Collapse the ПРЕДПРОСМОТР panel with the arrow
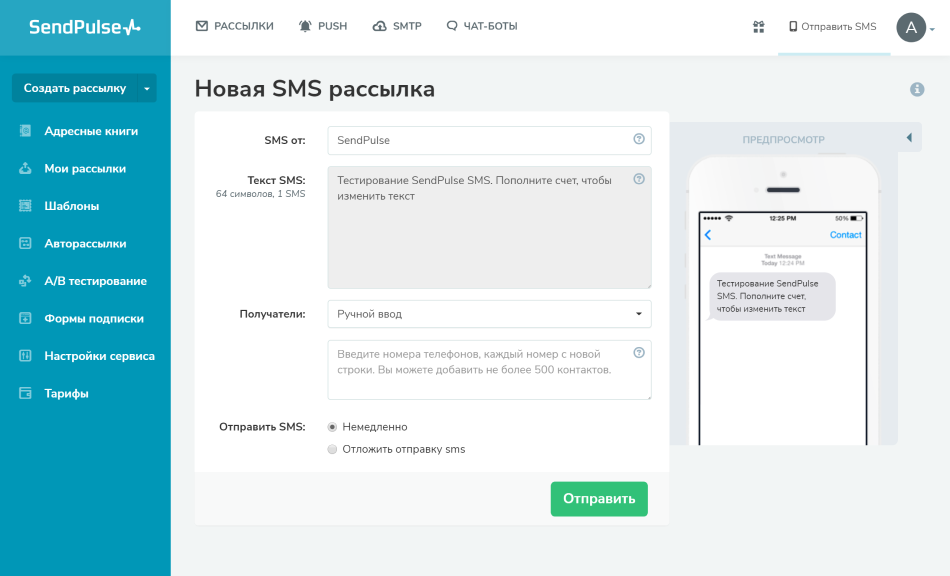The height and width of the screenshot is (576, 950). pyautogui.click(x=909, y=137)
